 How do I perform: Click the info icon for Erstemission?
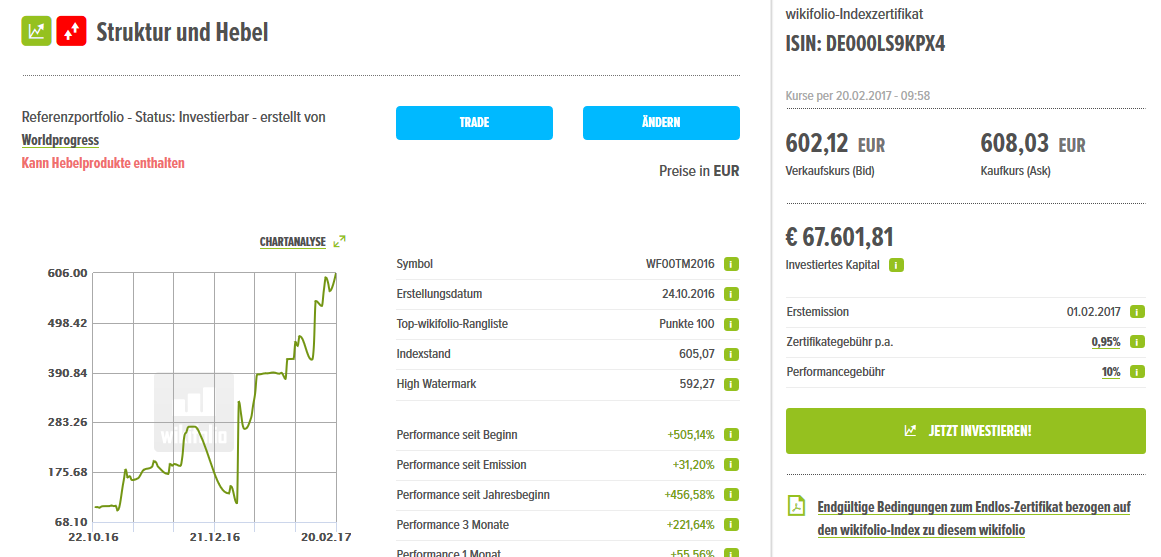click(x=1137, y=312)
